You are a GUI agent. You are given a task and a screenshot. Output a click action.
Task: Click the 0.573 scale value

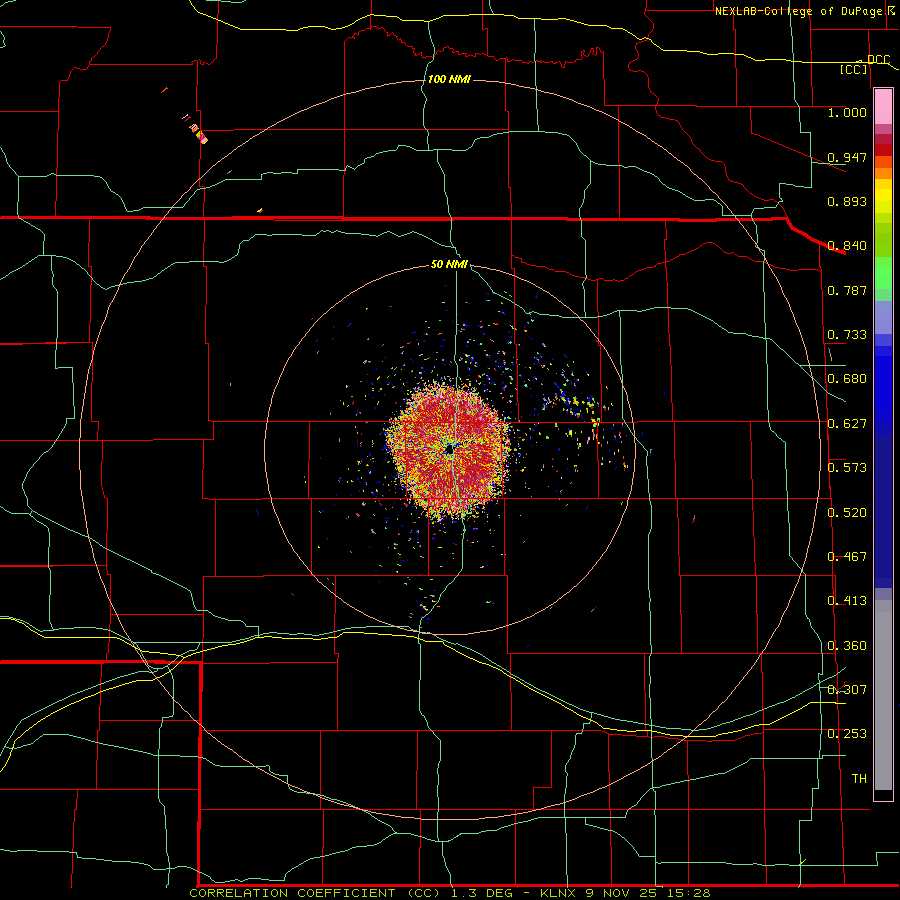point(847,467)
